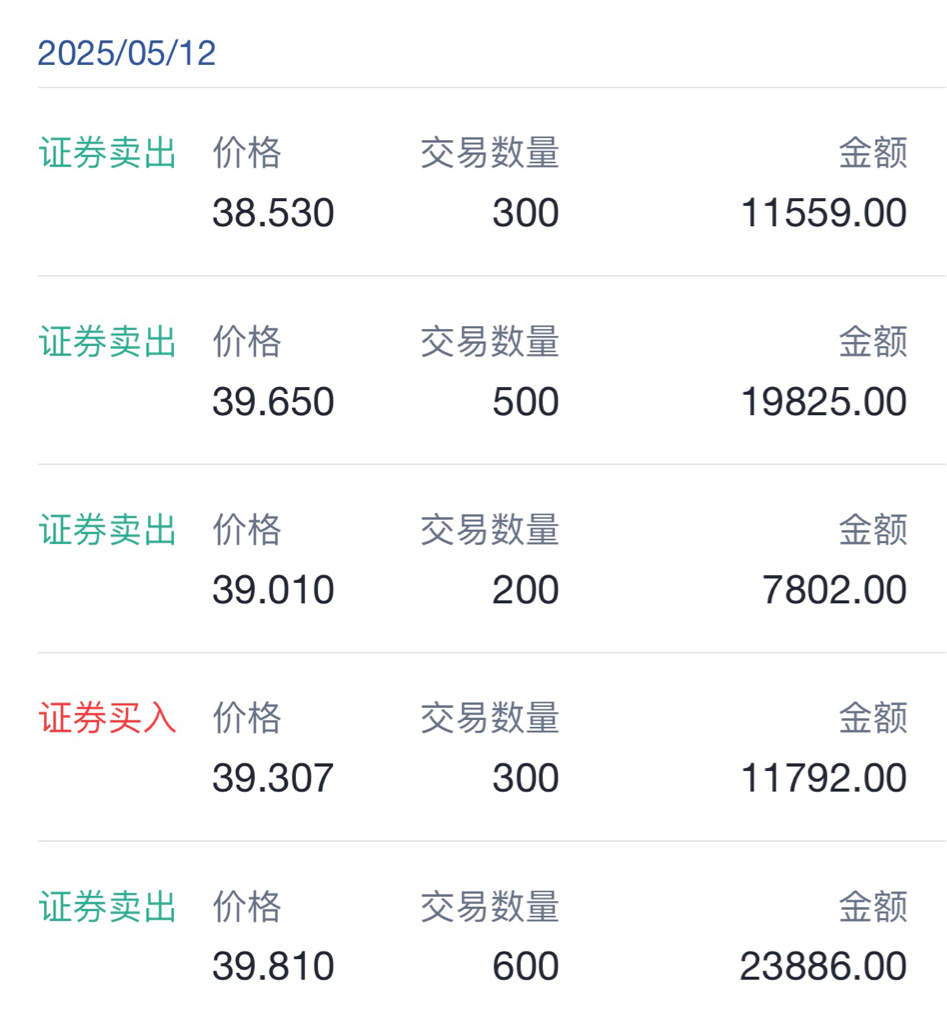Select quantity 200 in third record
947x1024 pixels.
pyautogui.click(x=526, y=590)
